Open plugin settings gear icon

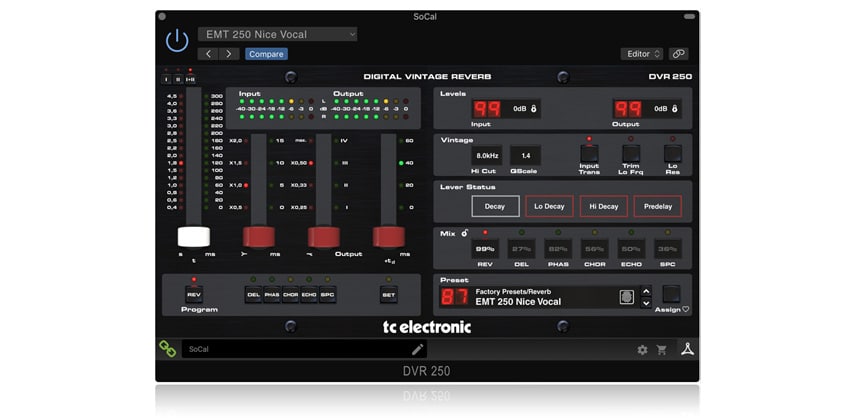click(x=642, y=350)
